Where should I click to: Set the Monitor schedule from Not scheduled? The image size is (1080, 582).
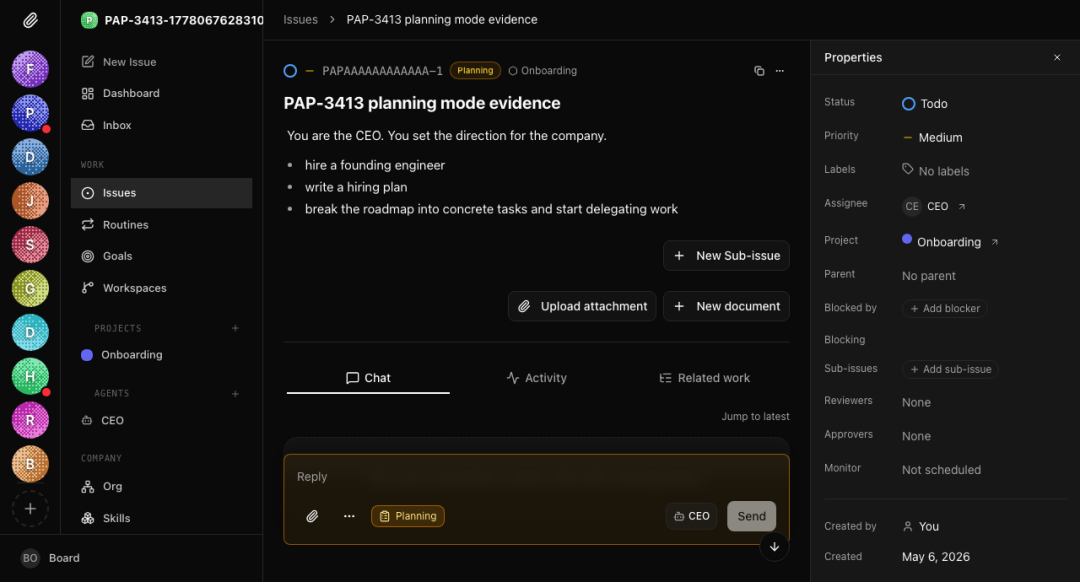tap(942, 470)
